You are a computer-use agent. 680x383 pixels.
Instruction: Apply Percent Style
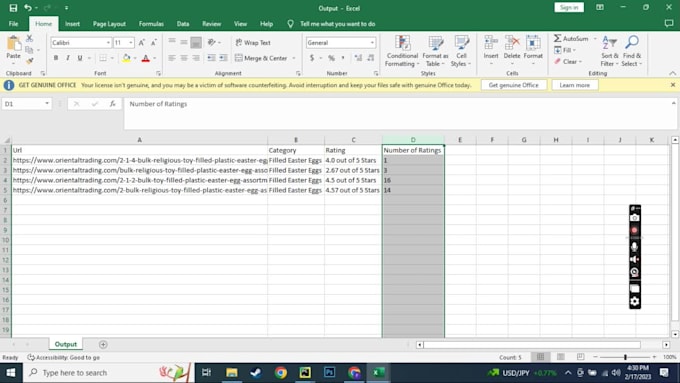coord(331,58)
